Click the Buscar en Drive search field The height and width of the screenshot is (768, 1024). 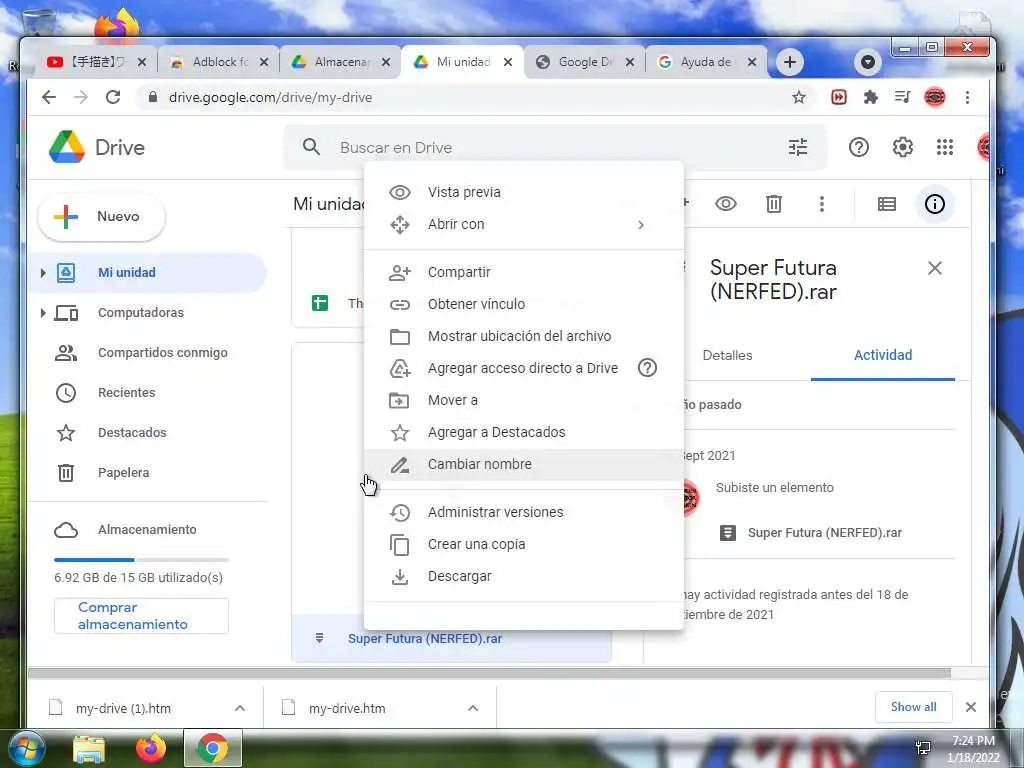point(555,148)
